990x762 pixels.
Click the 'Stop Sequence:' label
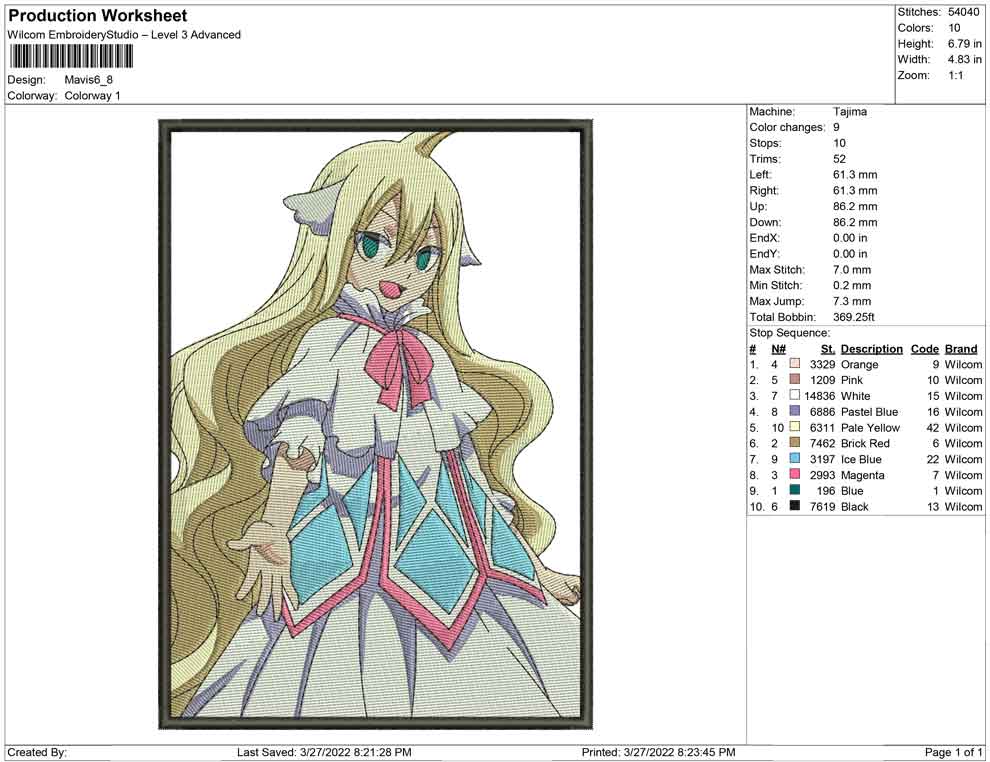pos(789,333)
